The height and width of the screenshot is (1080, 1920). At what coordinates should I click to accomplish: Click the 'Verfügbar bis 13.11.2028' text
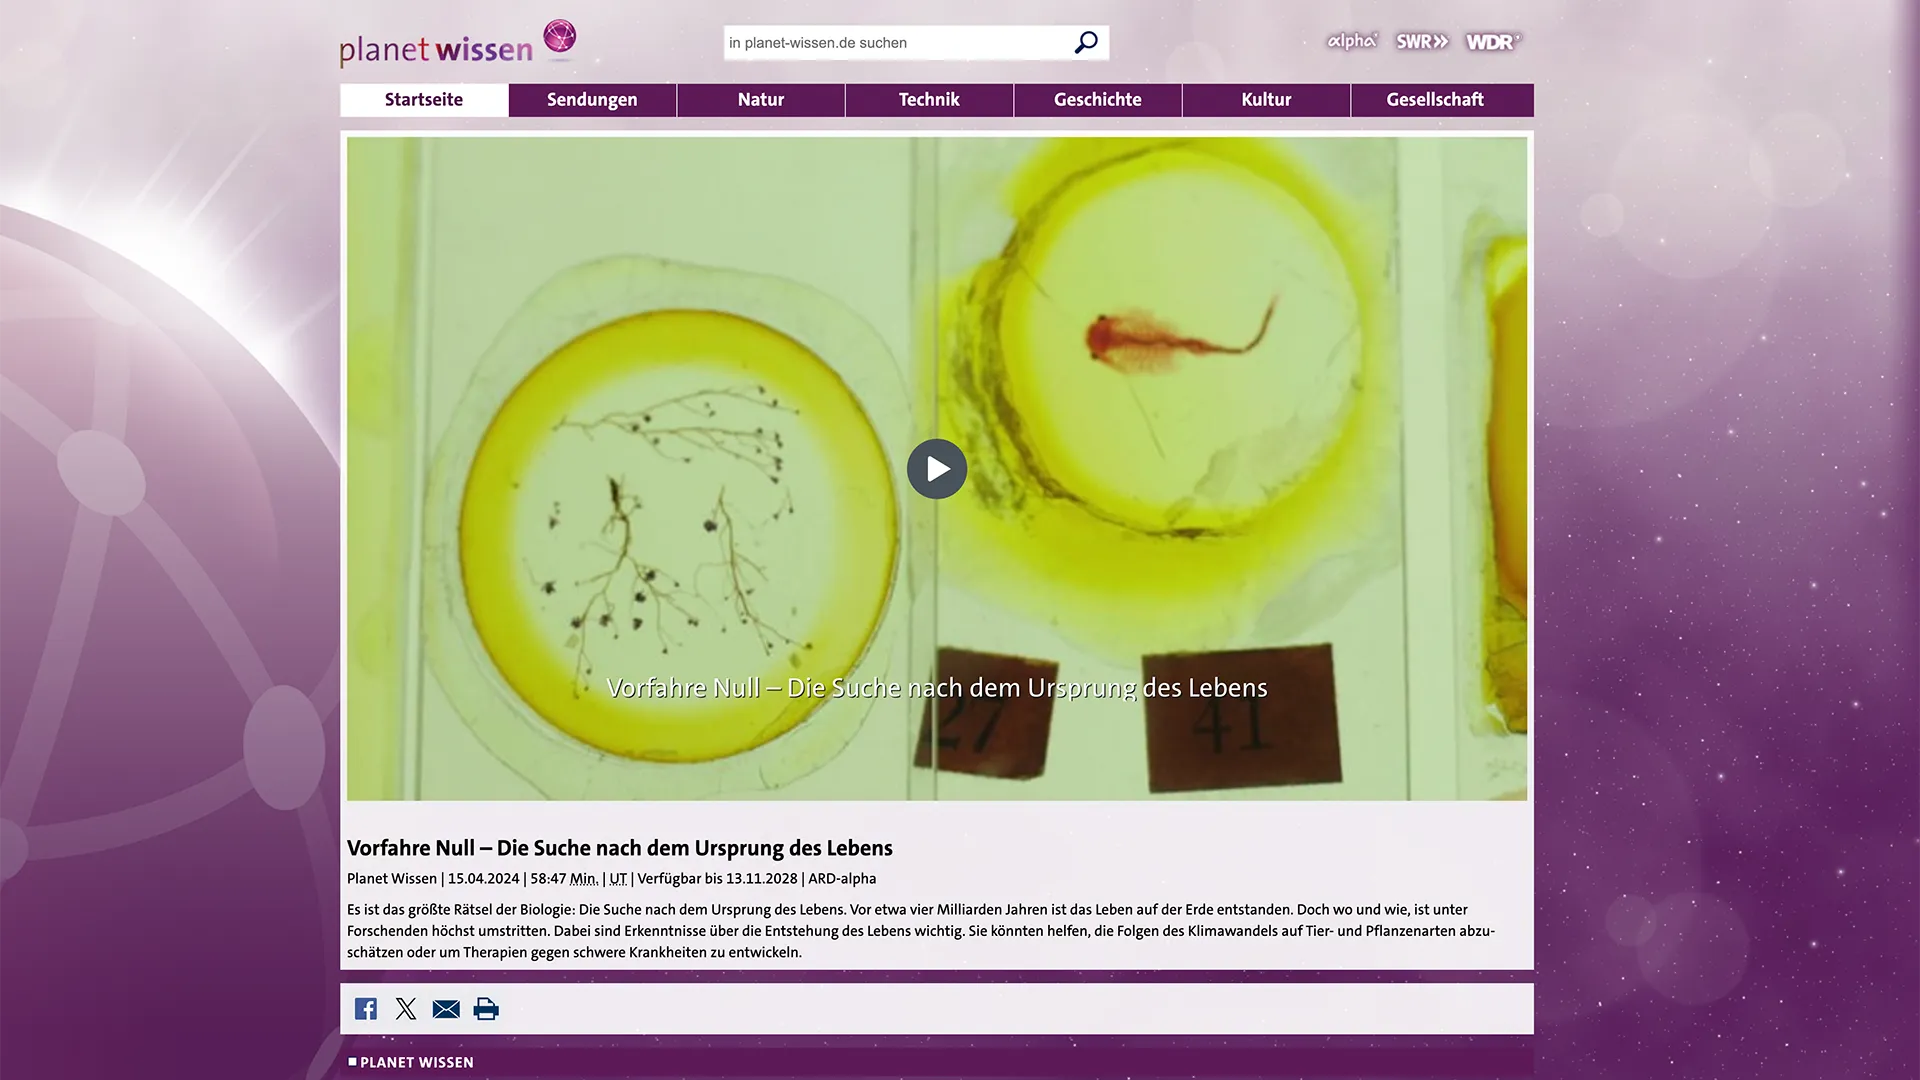coord(717,879)
